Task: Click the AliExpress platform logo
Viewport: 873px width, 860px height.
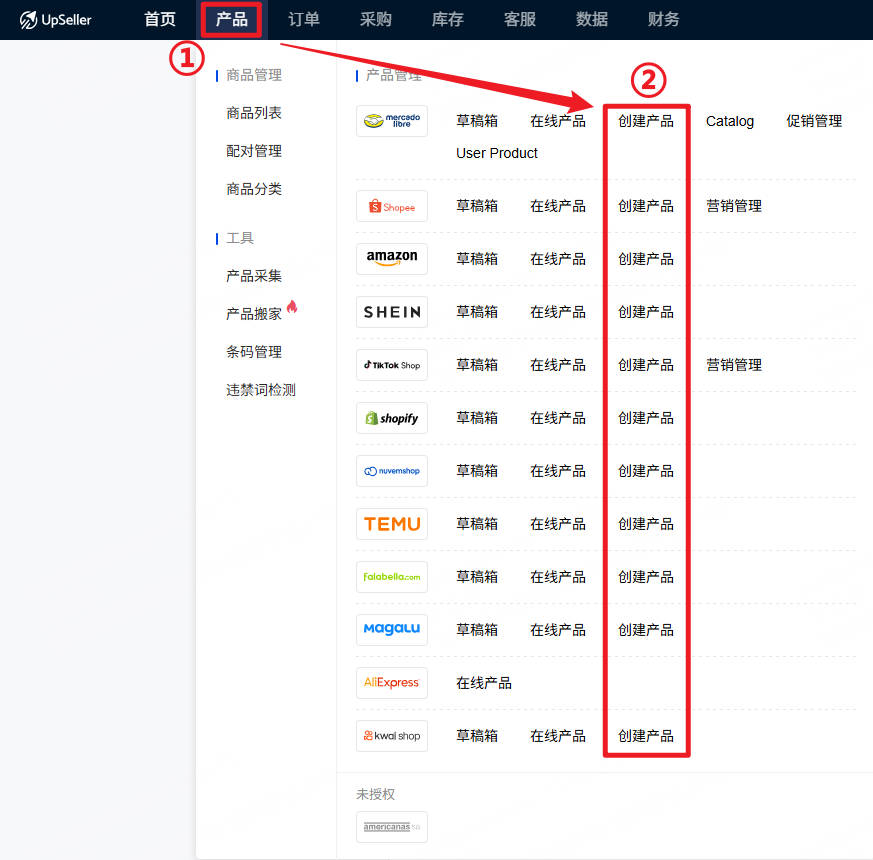Action: 391,683
